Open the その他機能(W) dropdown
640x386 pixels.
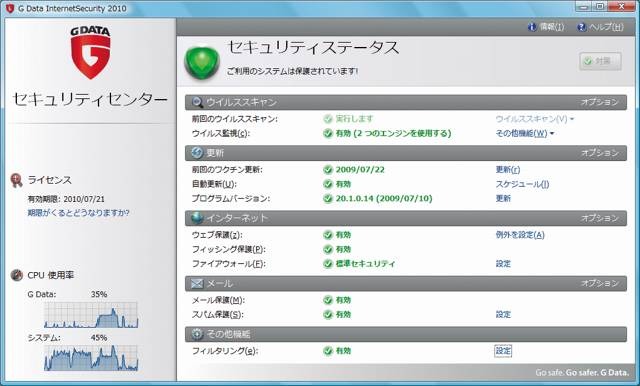pyautogui.click(x=525, y=133)
